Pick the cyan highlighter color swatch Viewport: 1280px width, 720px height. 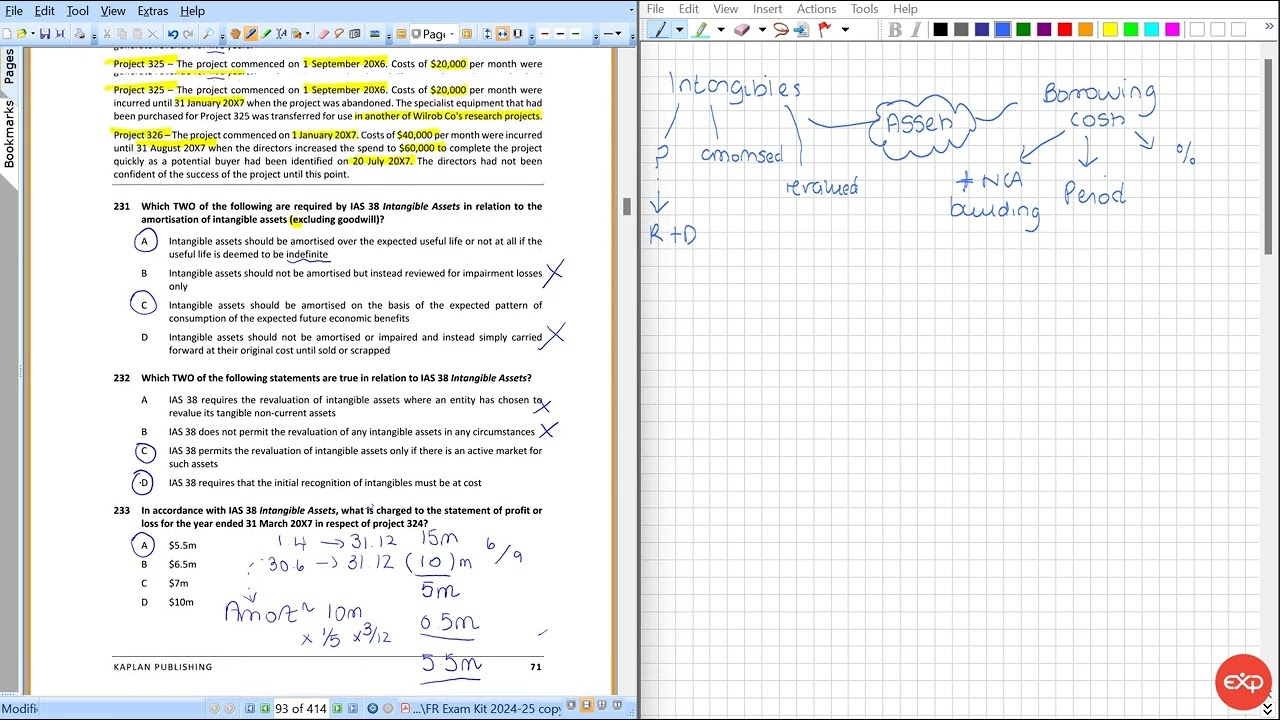pyautogui.click(x=1151, y=30)
